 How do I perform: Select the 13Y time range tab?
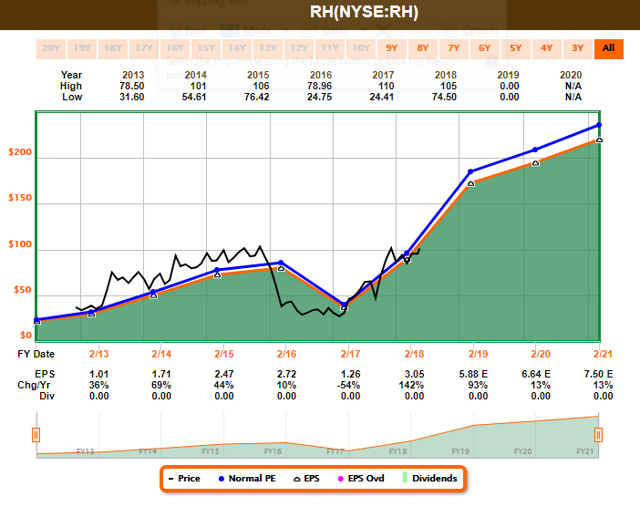point(268,49)
